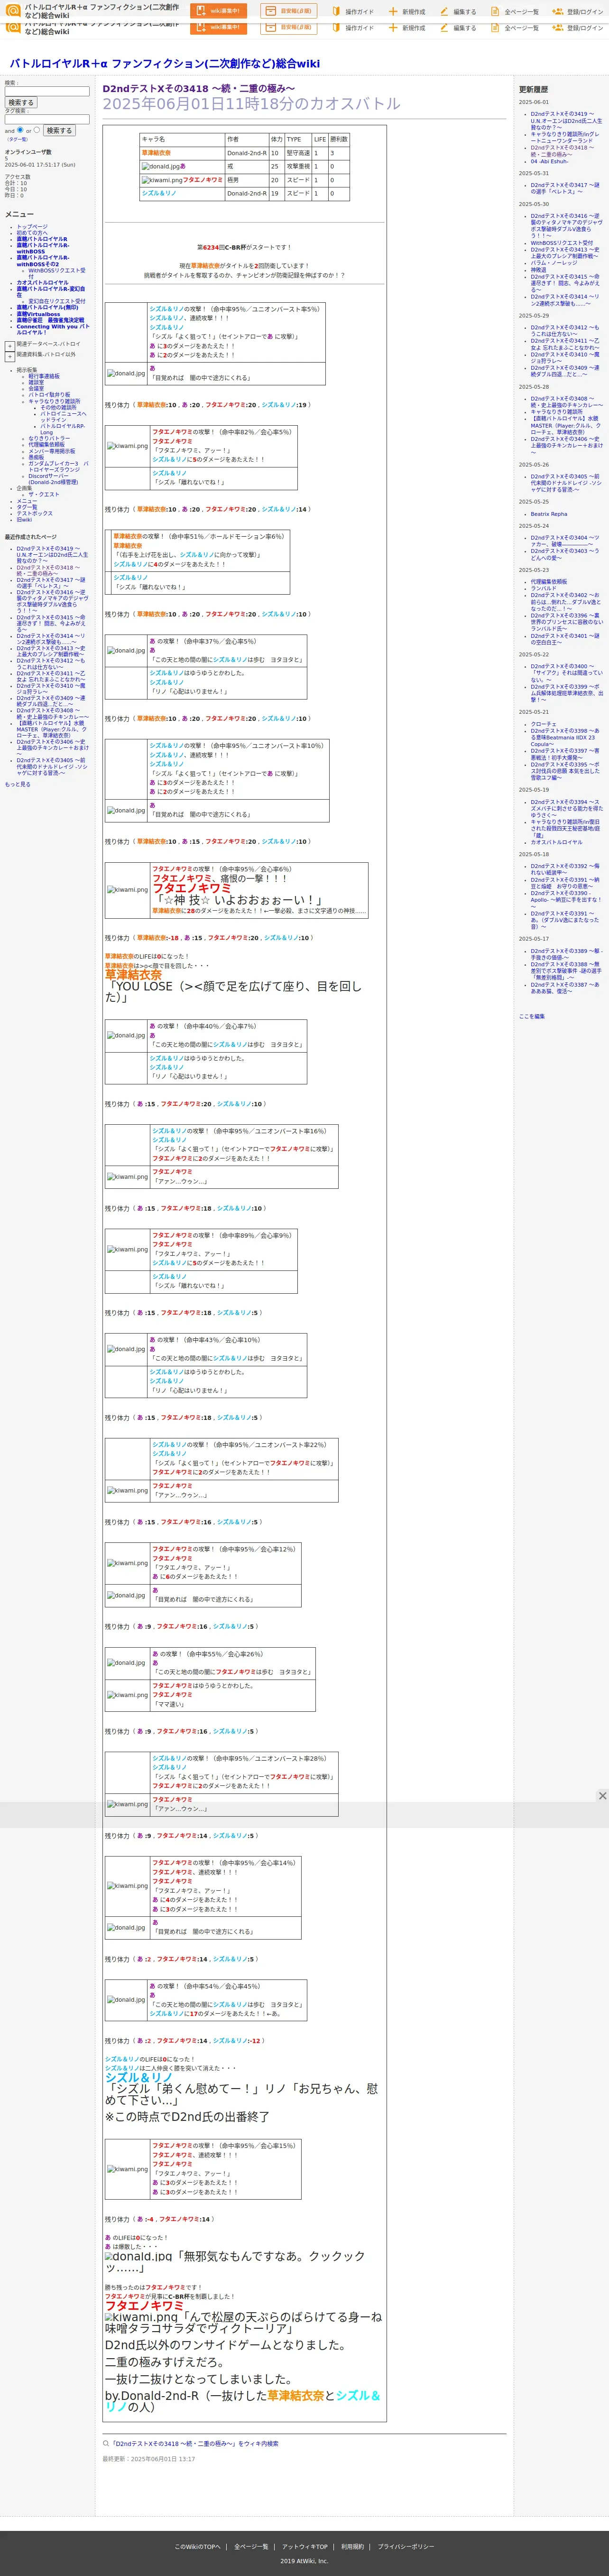The width and height of the screenshot is (609, 2576).
Task: Open 変幻自在リクエスト受付 link
Action: tap(57, 301)
